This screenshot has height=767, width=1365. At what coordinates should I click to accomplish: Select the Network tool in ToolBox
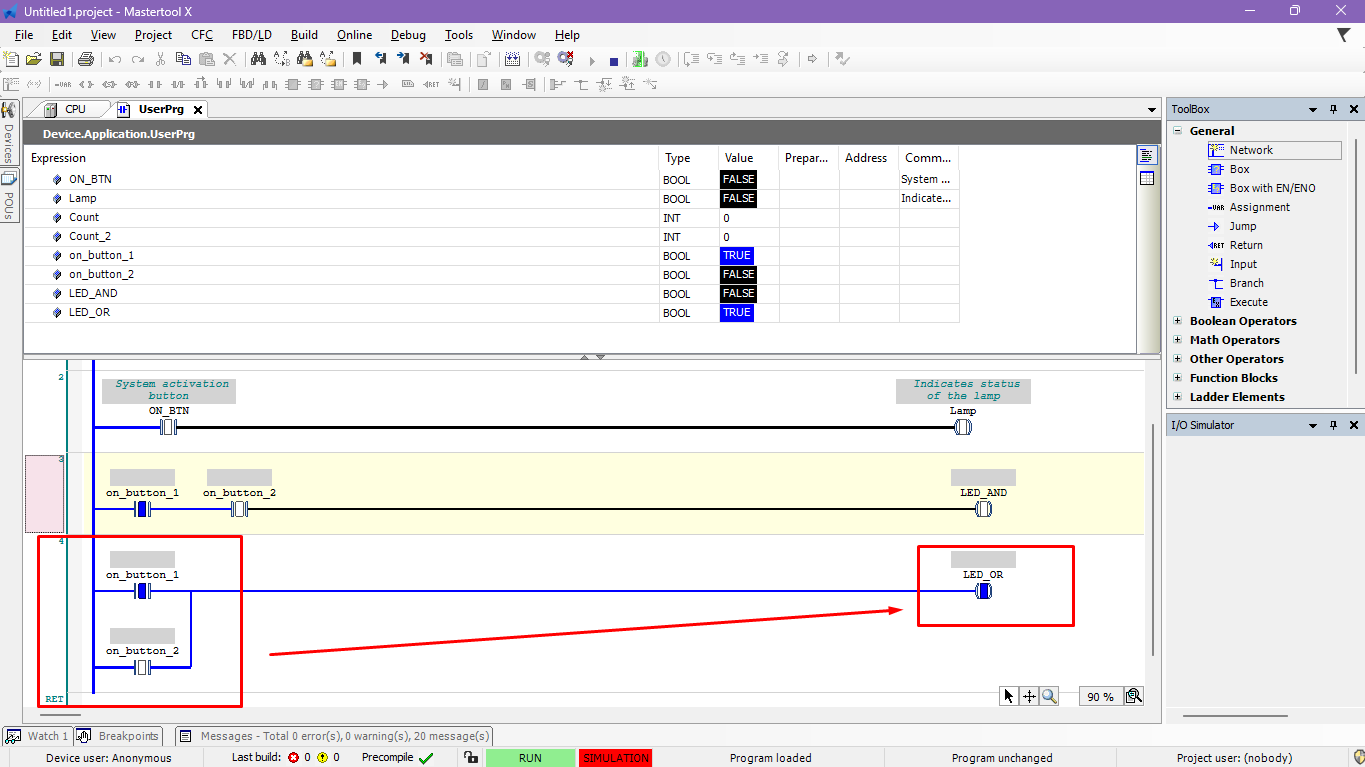(x=1250, y=150)
